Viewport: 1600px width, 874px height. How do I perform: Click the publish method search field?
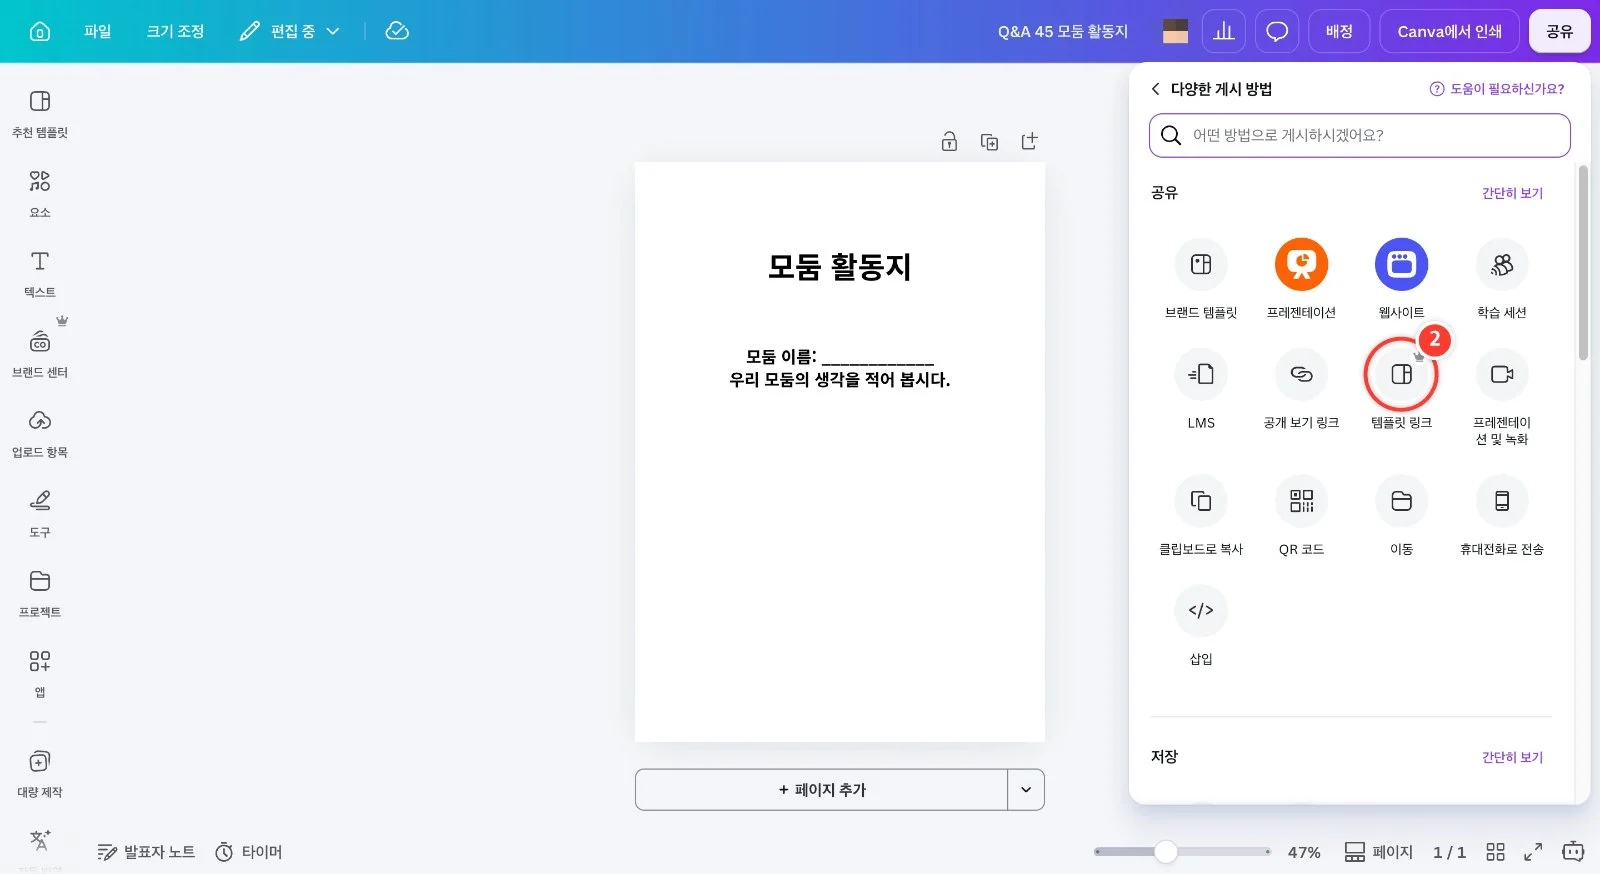(1360, 135)
